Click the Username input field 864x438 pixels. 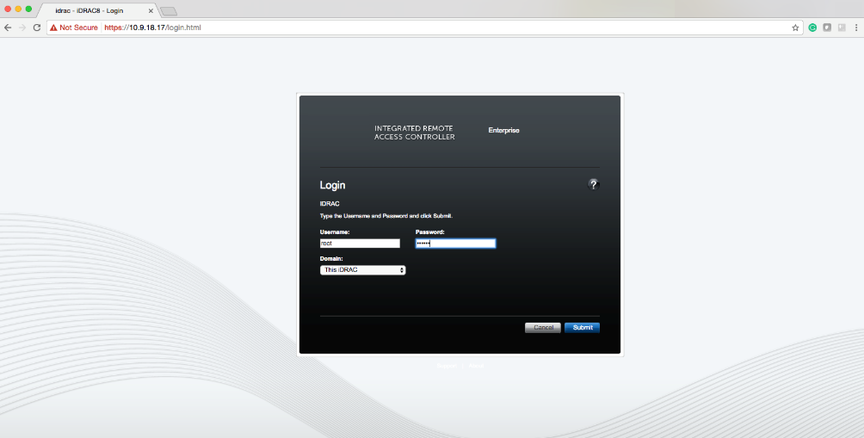(x=360, y=243)
